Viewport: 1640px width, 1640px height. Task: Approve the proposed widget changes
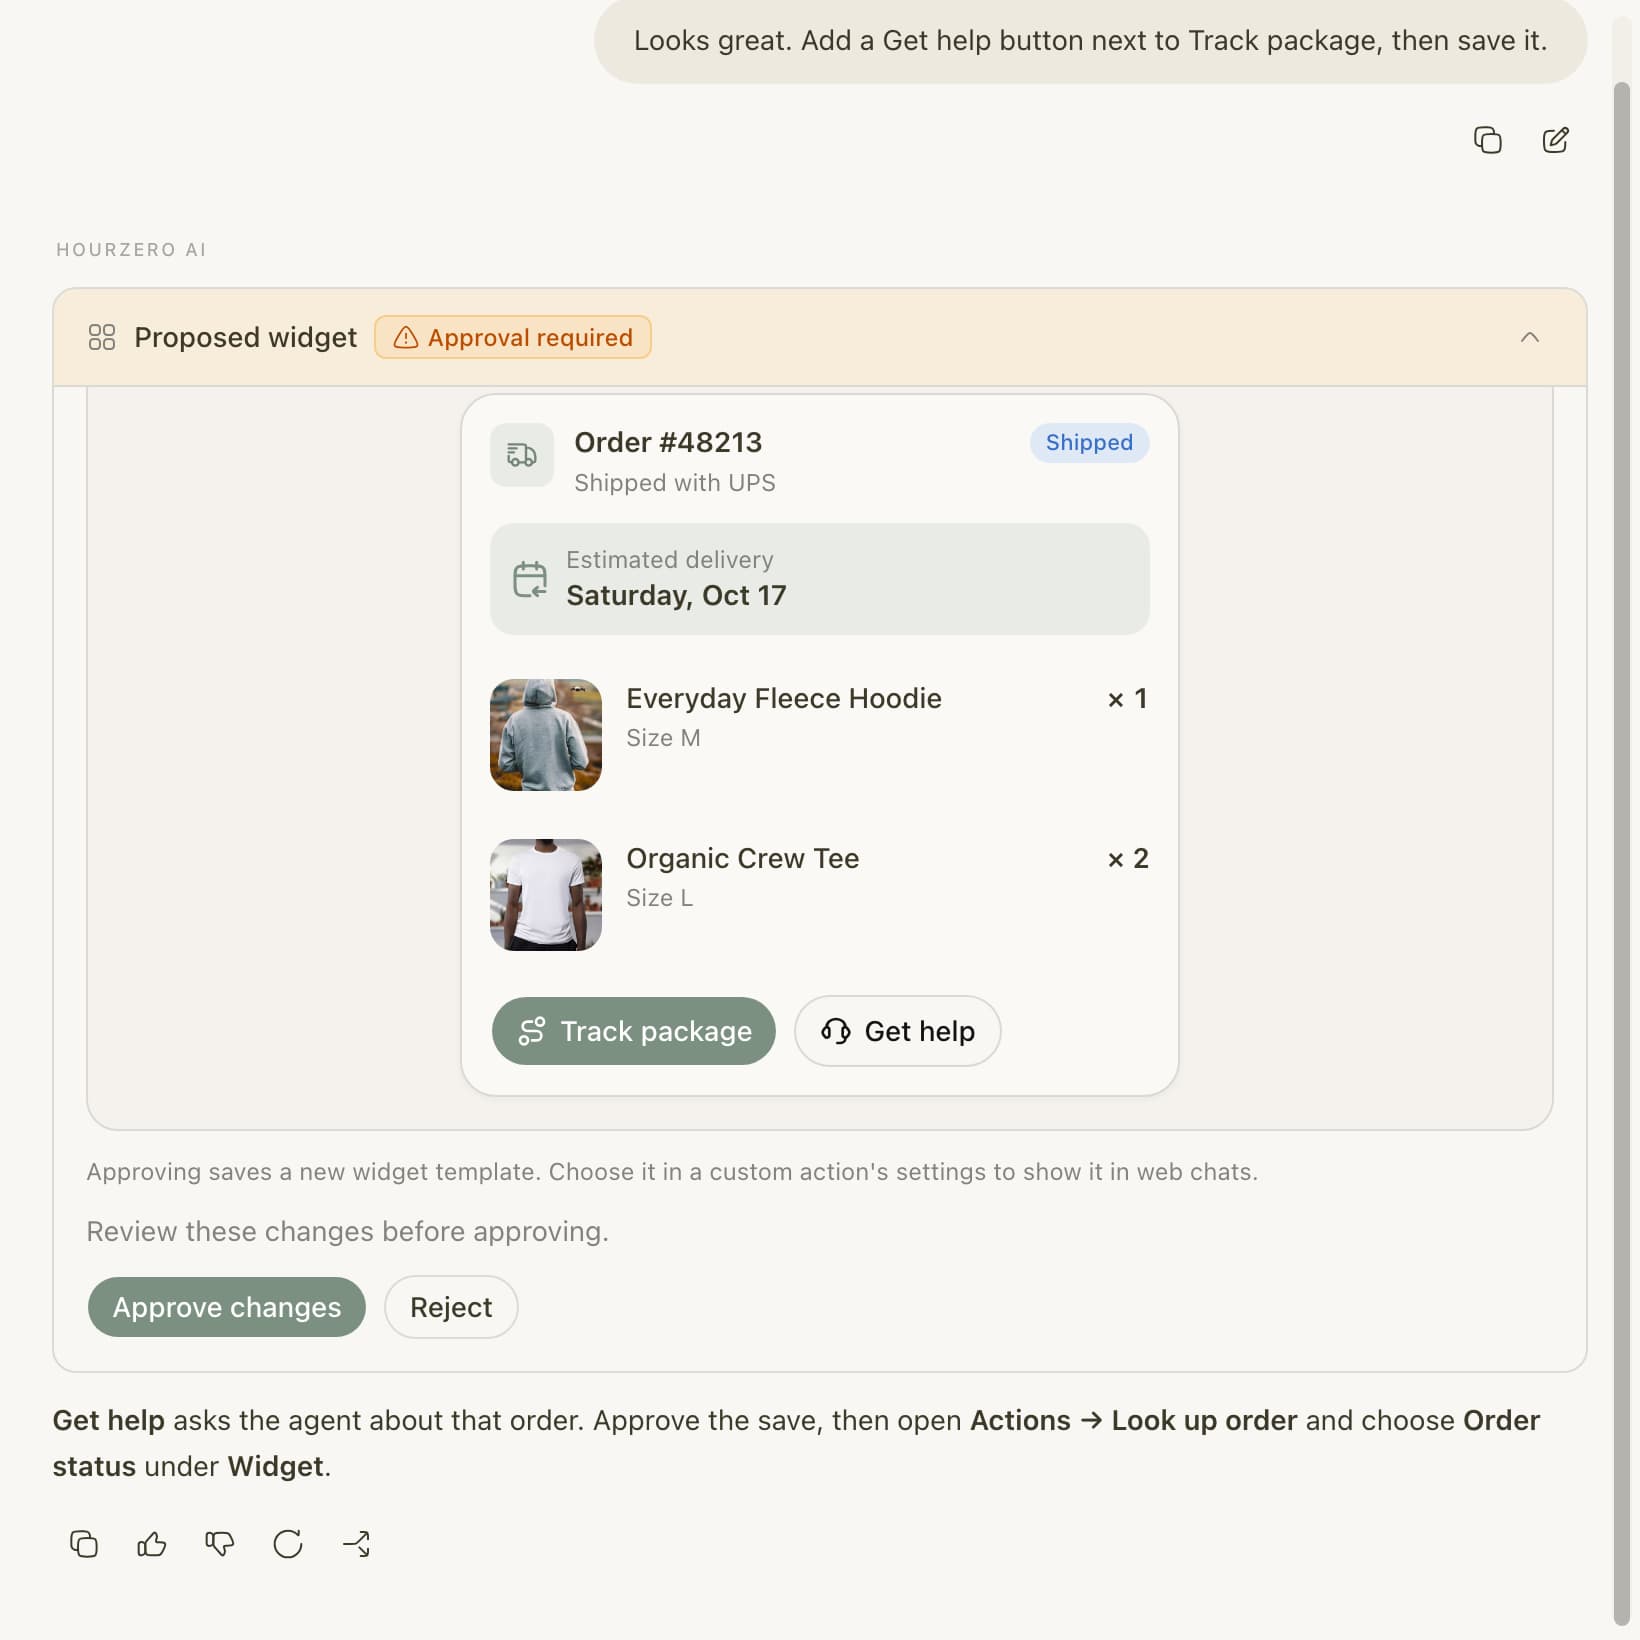(227, 1307)
